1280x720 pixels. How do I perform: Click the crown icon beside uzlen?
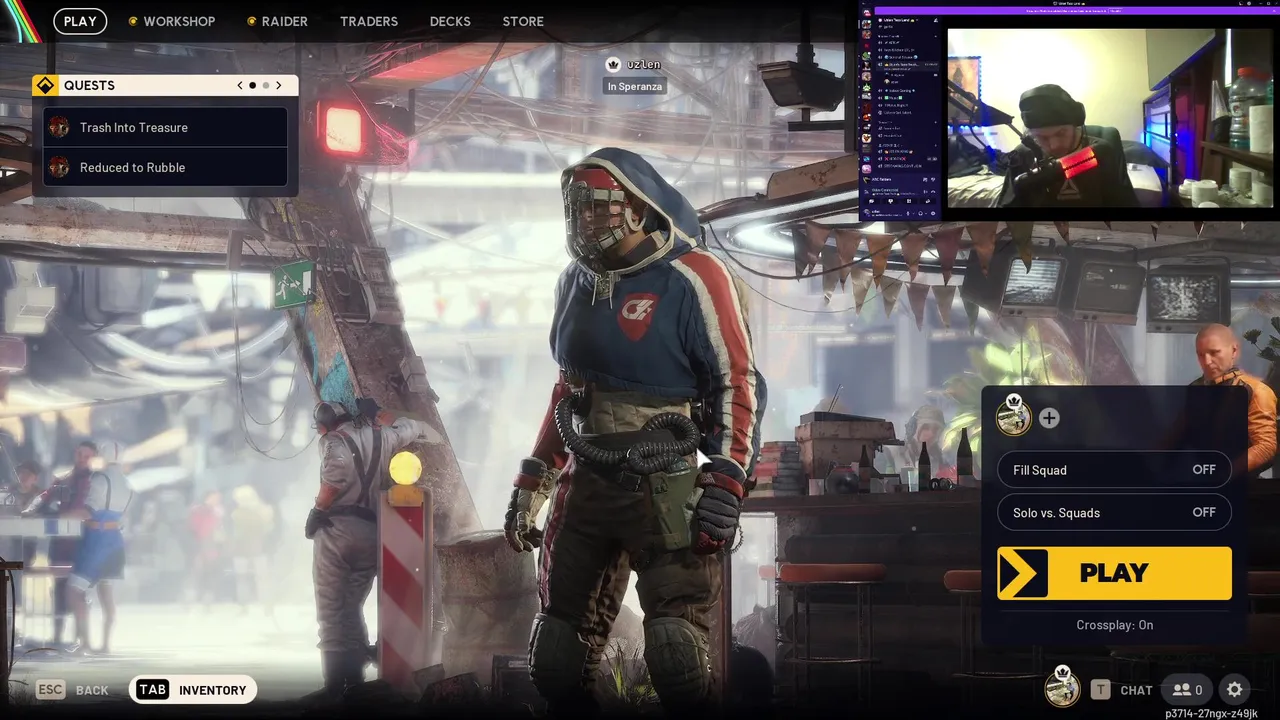614,64
